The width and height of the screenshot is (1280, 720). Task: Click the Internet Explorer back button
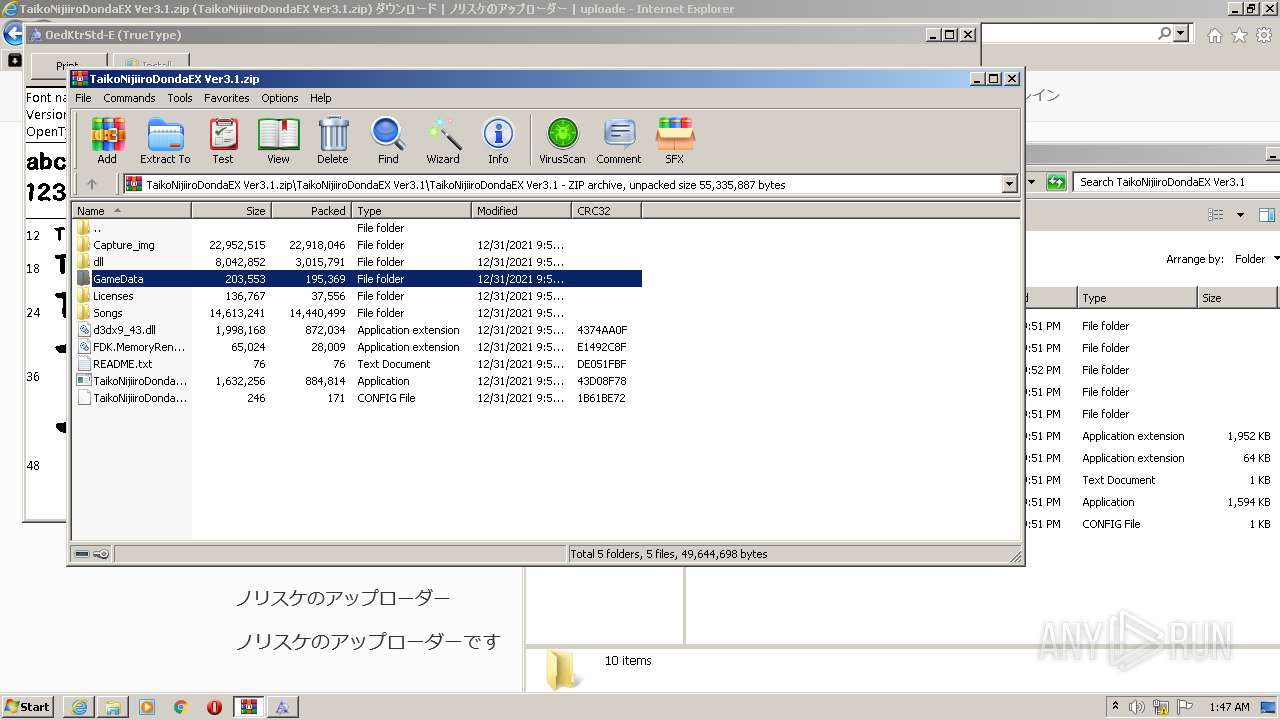[x=13, y=33]
